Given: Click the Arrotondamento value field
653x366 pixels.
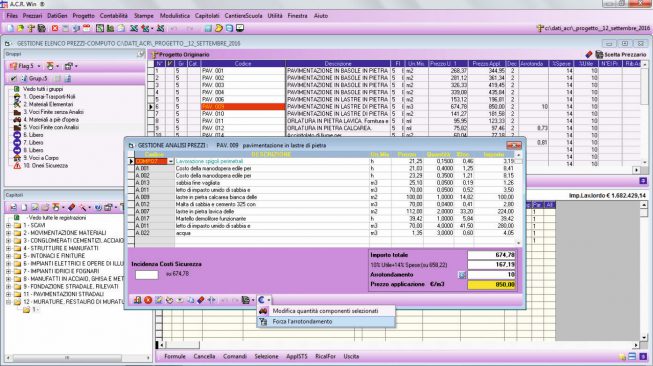Looking at the screenshot, I should pos(492,275).
